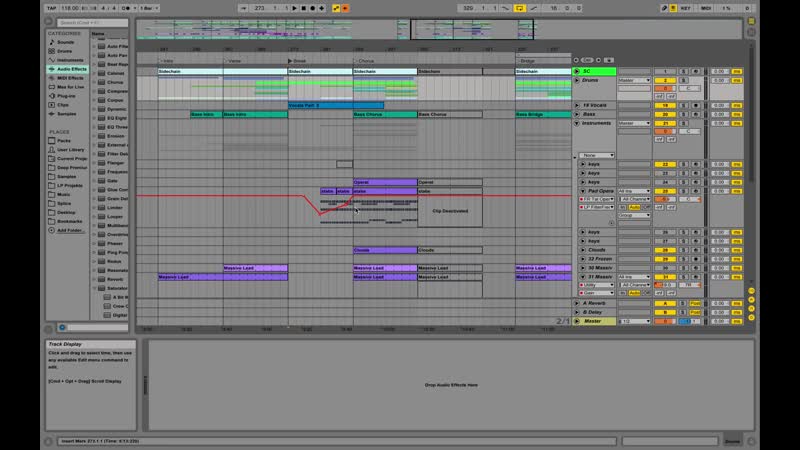Click the Draw Mode pencil icon
This screenshot has height=450, width=800.
[664, 8]
